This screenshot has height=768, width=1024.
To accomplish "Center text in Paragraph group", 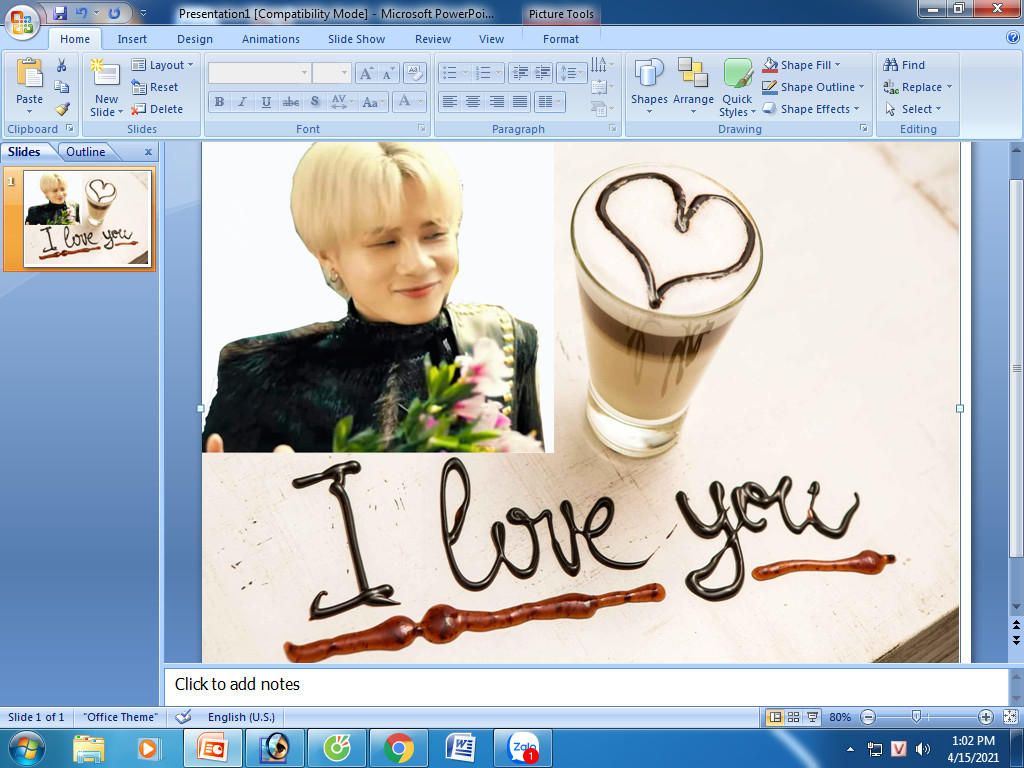I will point(473,101).
